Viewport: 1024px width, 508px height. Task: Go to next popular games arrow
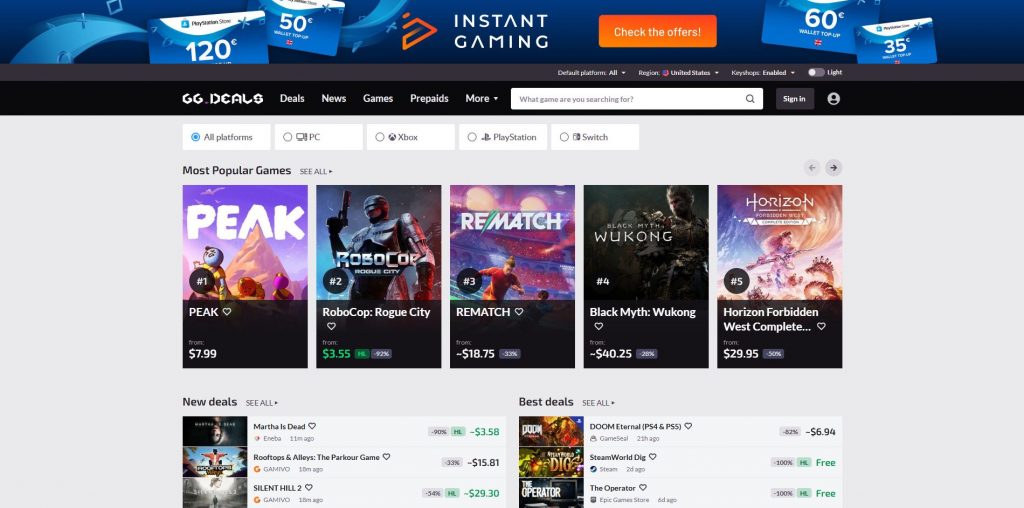pos(833,168)
